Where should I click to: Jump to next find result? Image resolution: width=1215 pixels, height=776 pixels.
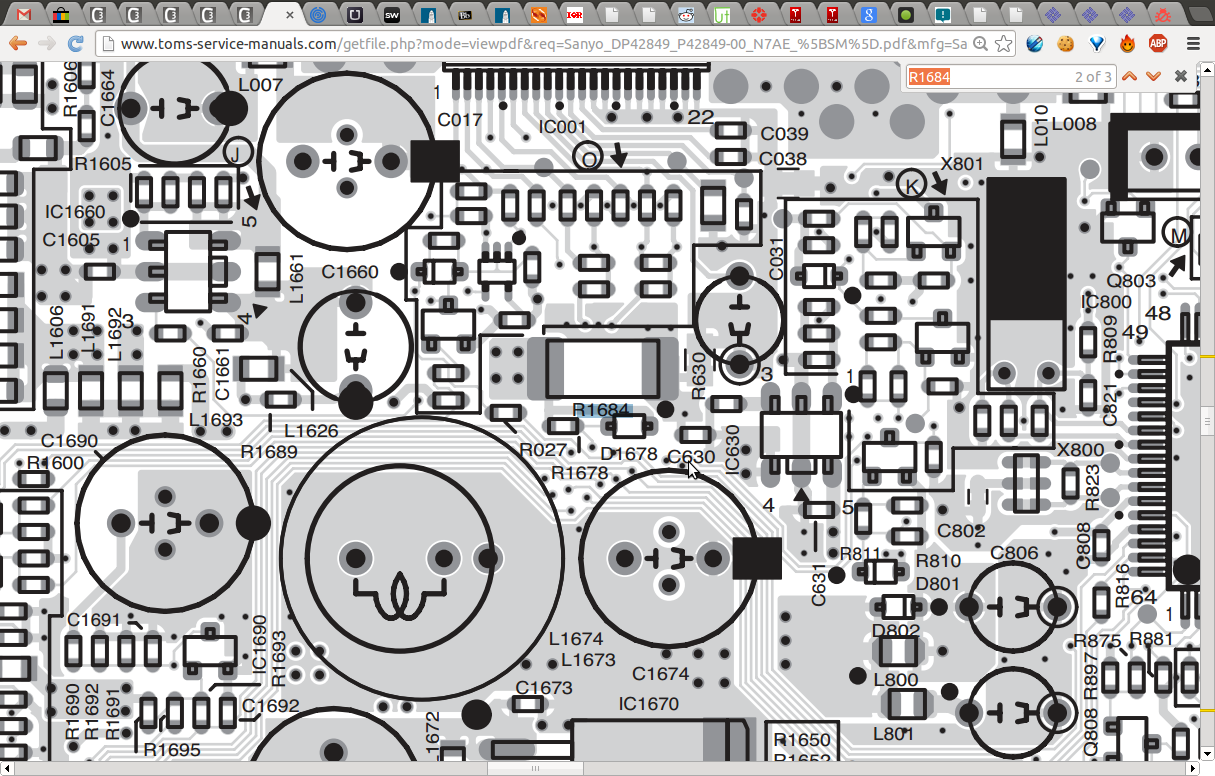[1153, 77]
